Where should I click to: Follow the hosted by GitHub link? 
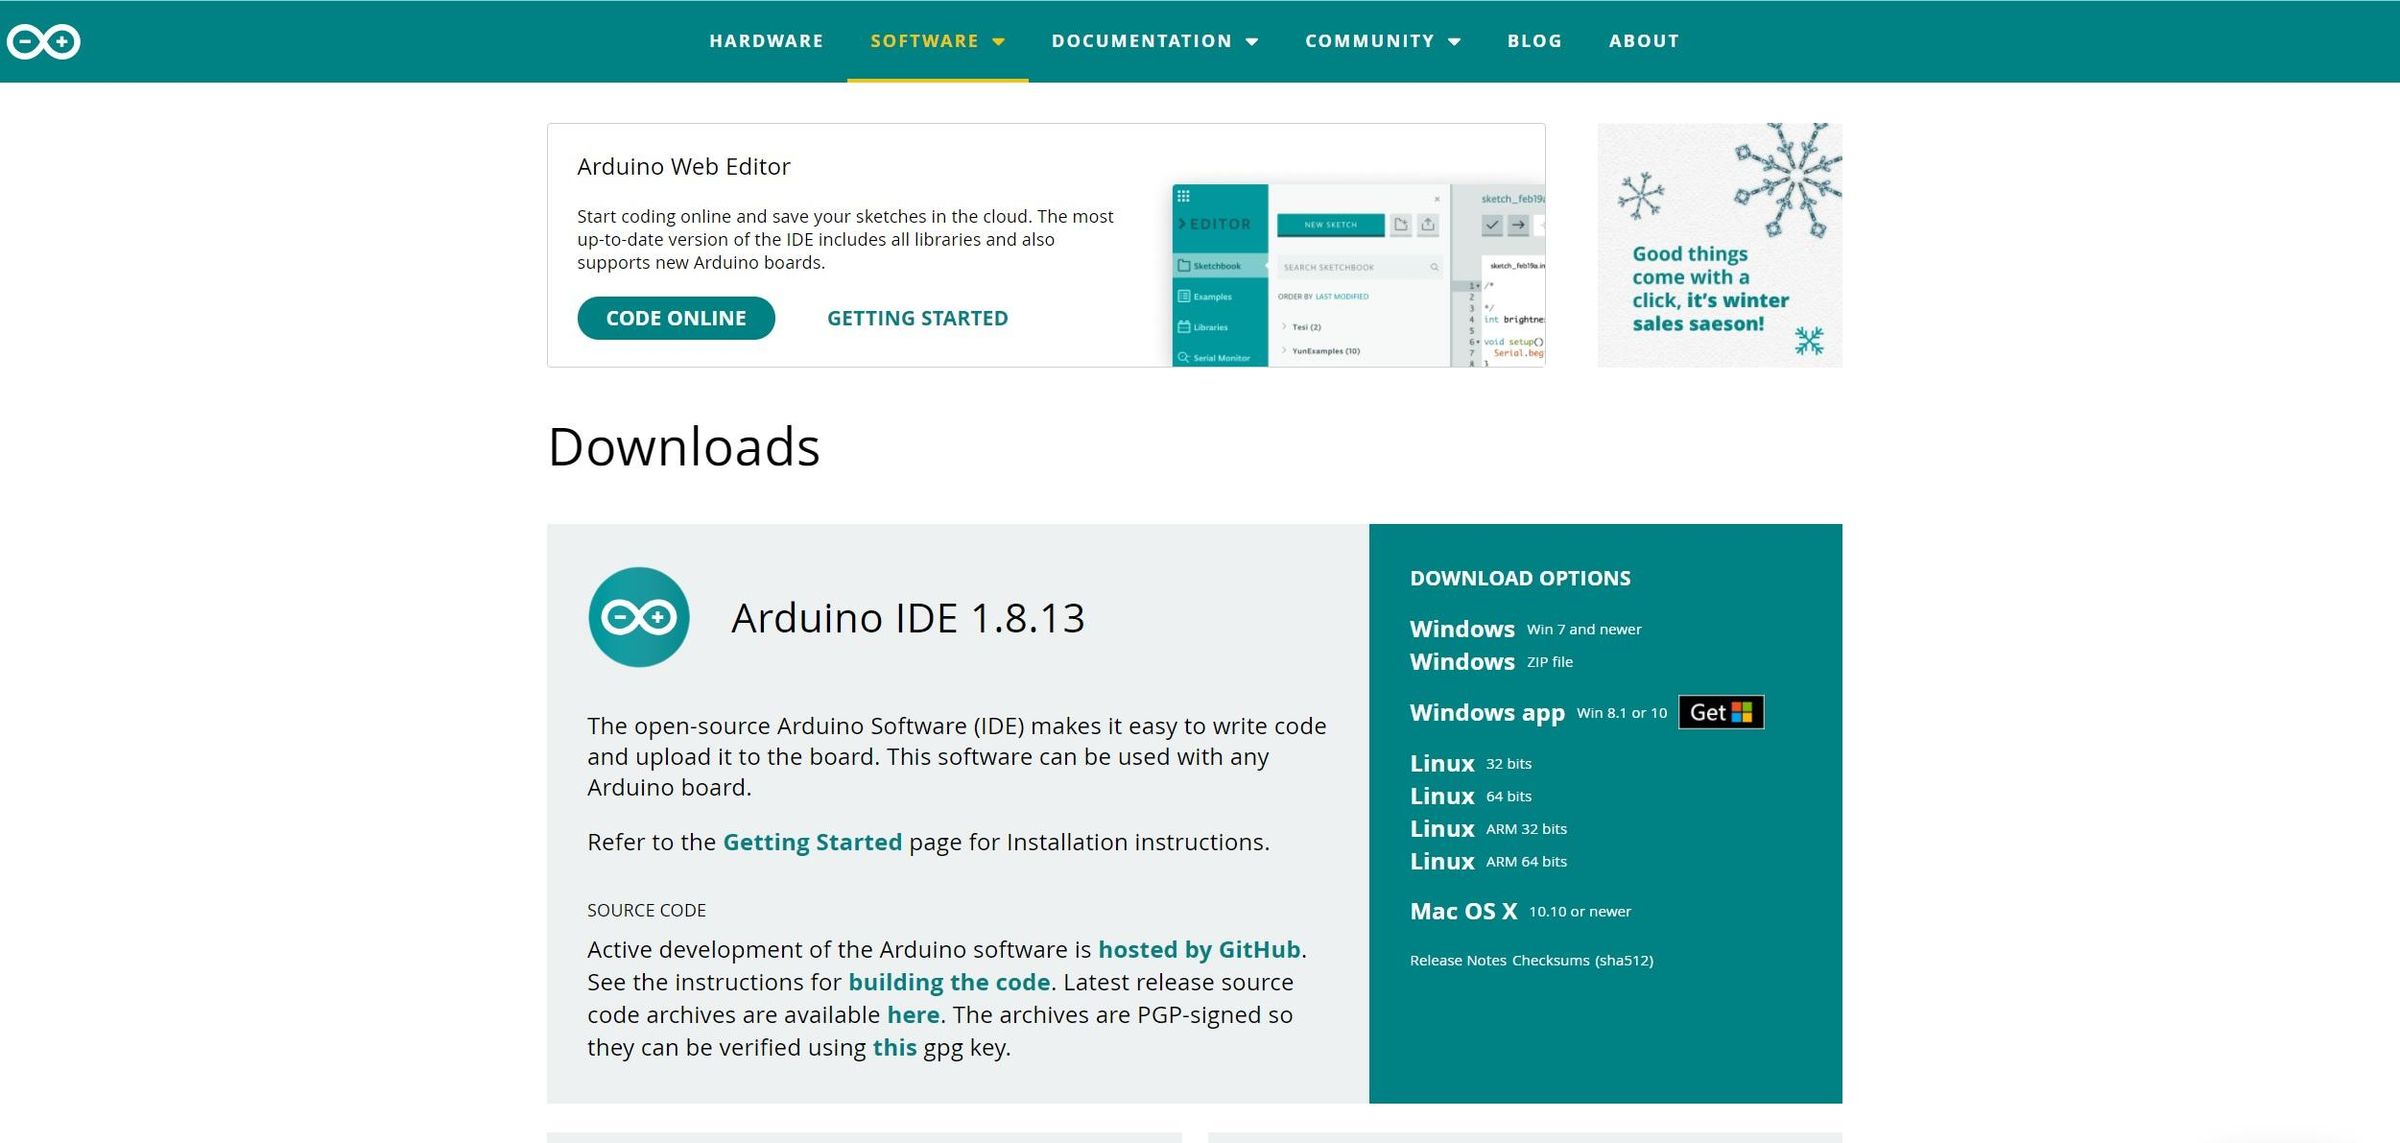click(1198, 949)
